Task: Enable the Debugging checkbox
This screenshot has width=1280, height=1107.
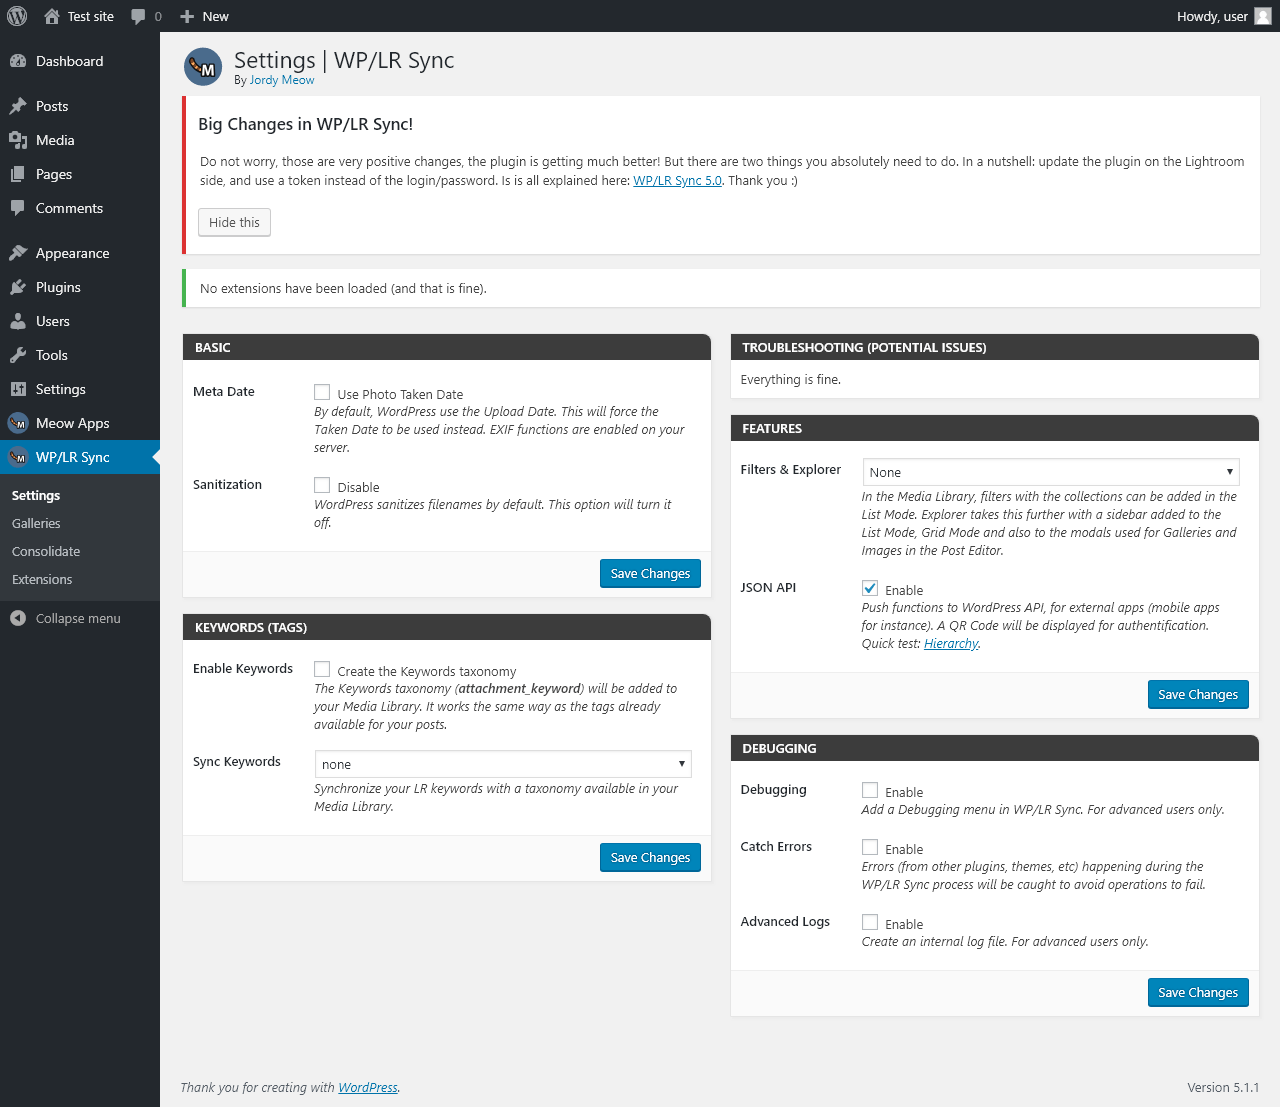Action: (x=870, y=790)
